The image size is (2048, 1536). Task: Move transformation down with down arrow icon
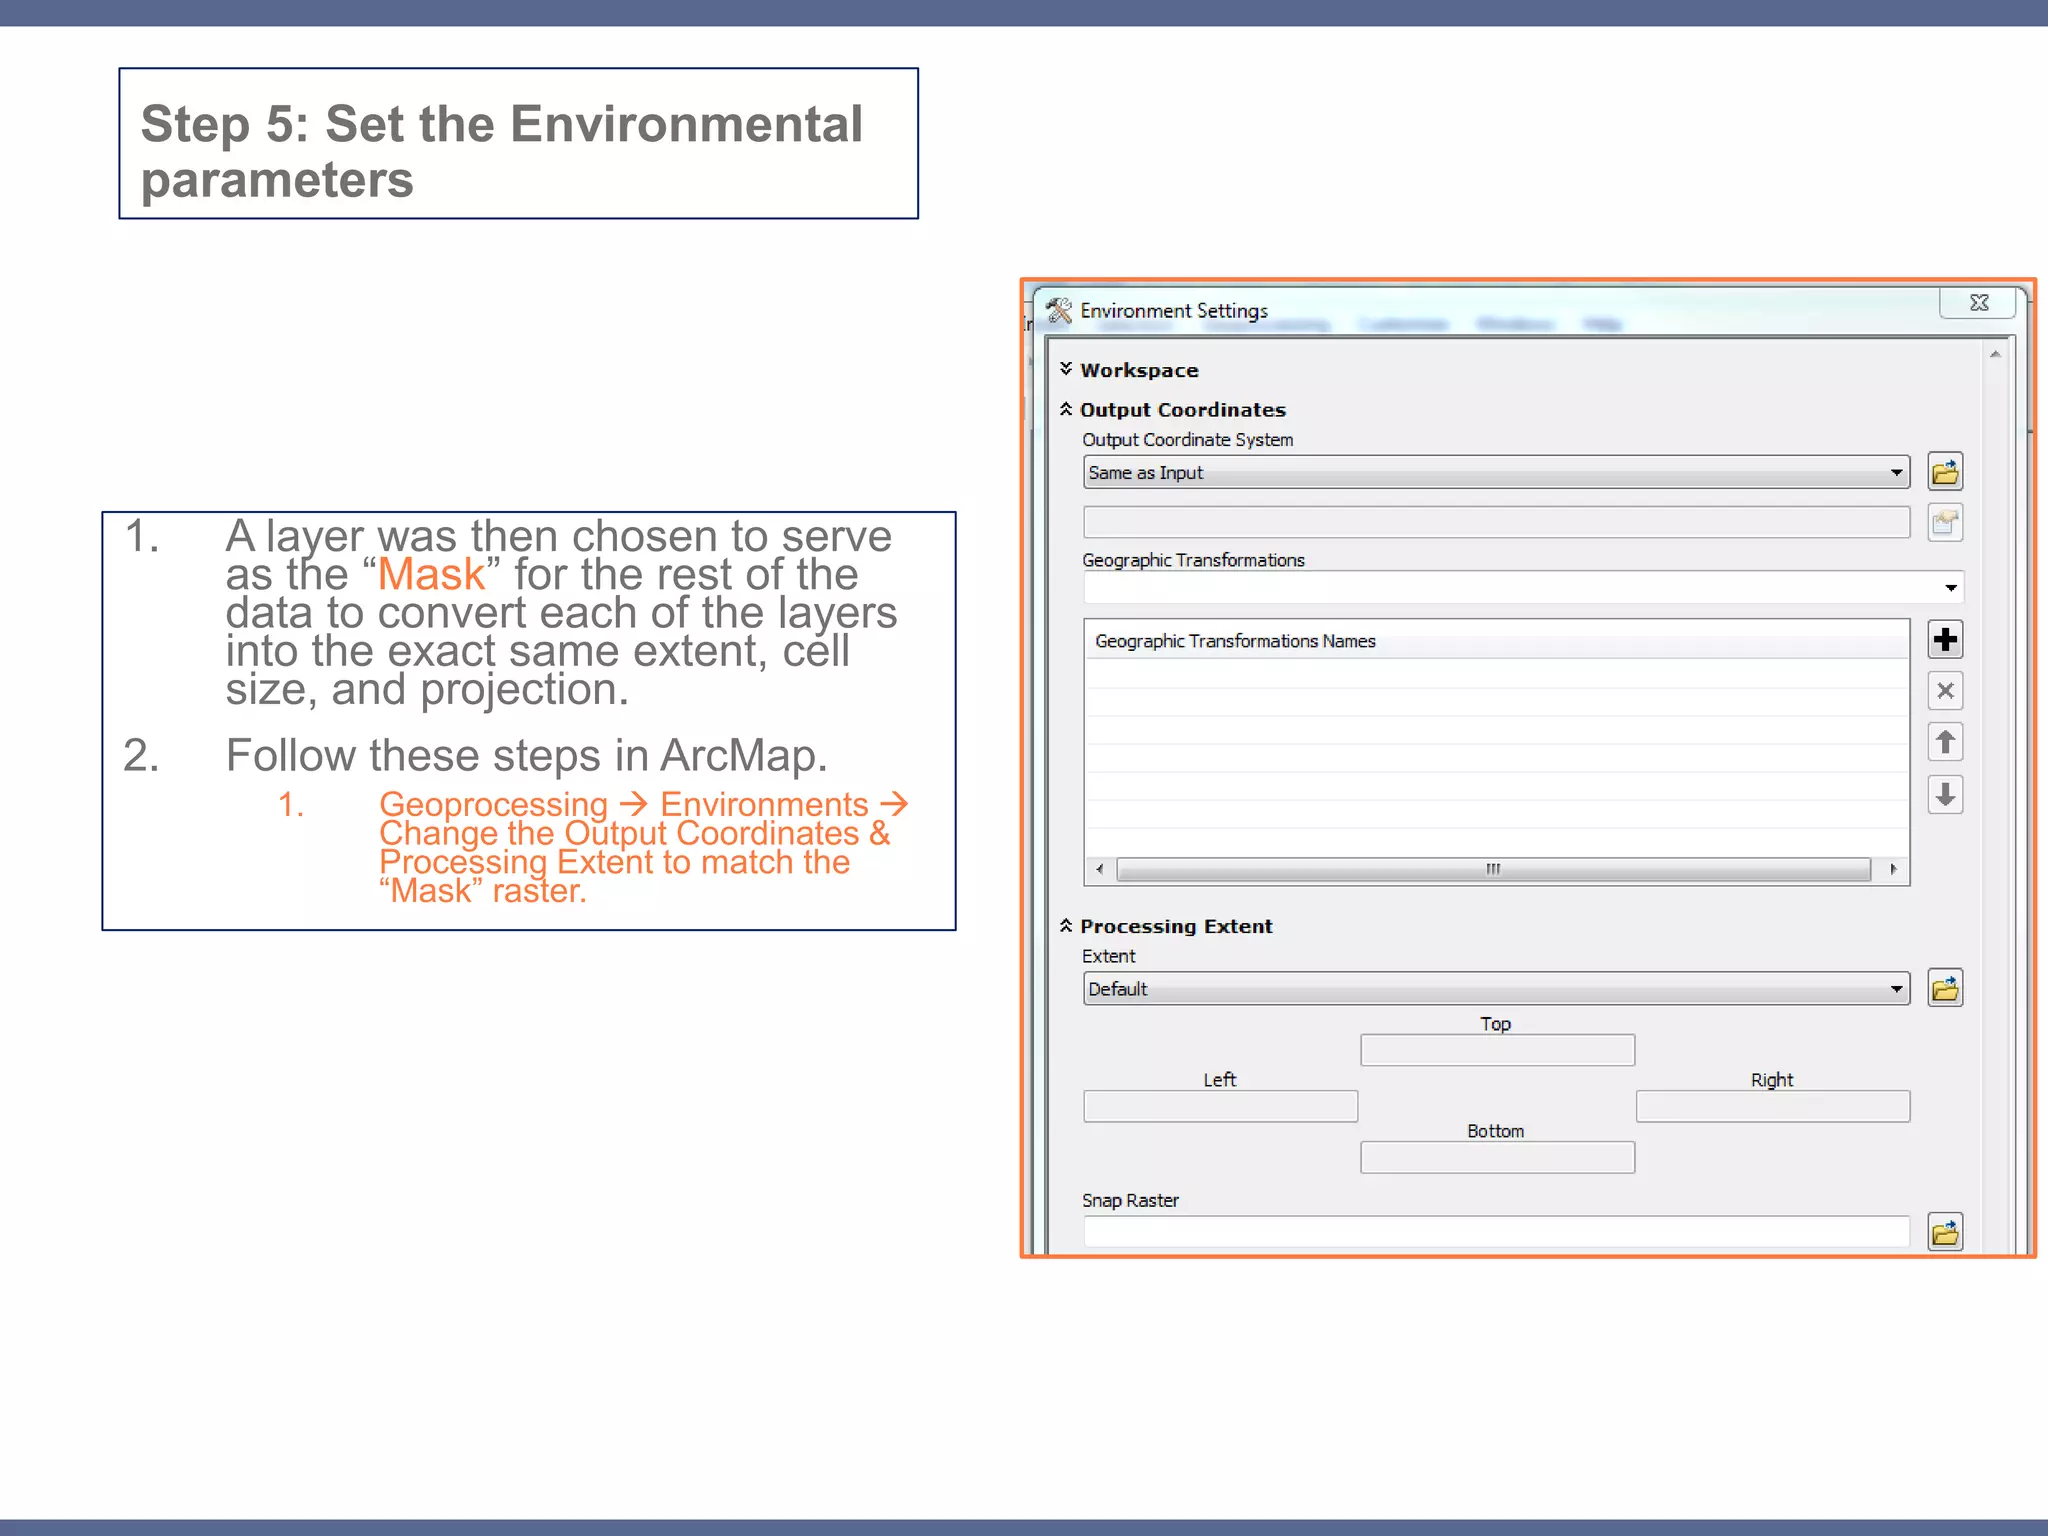(1945, 795)
